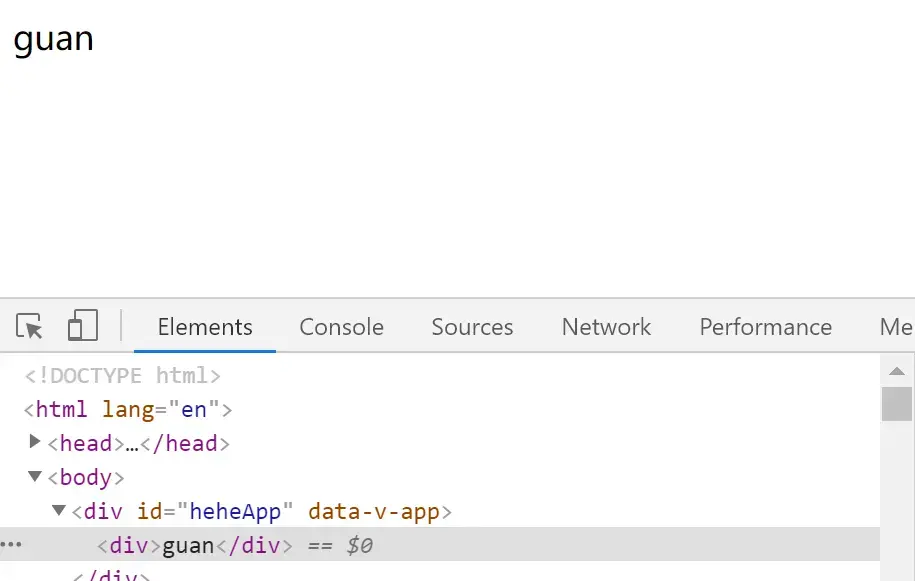Click the guan text on the page
The image size is (915, 581).
point(54,40)
